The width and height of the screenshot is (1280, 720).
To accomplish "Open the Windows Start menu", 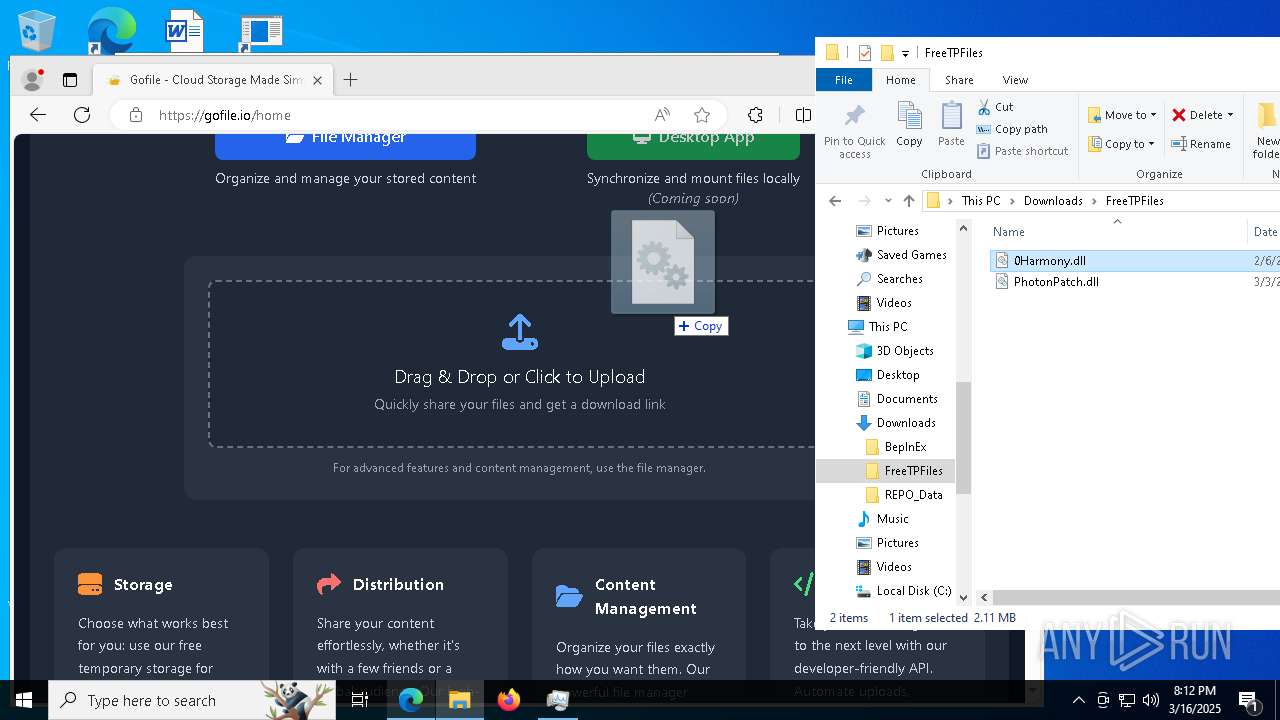I will click(23, 700).
